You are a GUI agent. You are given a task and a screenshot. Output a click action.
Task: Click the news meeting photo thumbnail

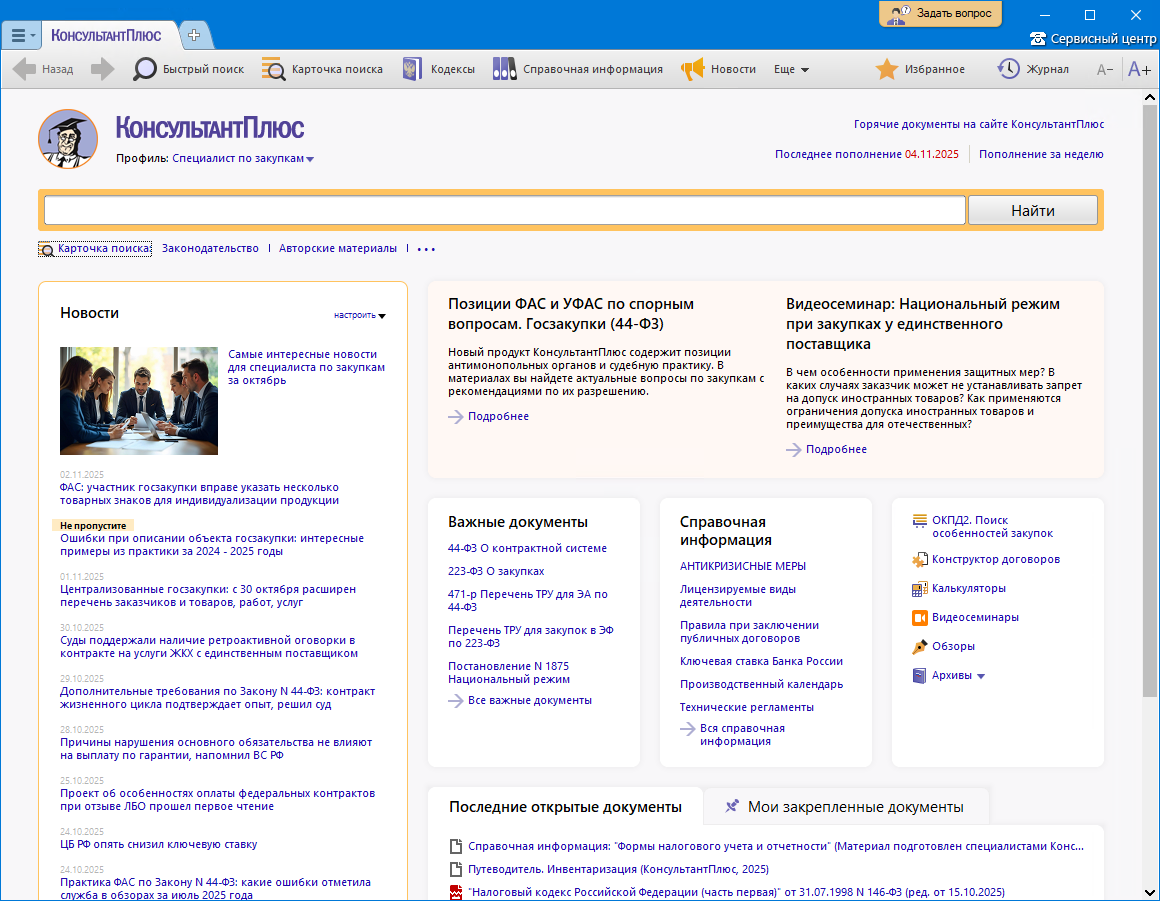point(139,401)
